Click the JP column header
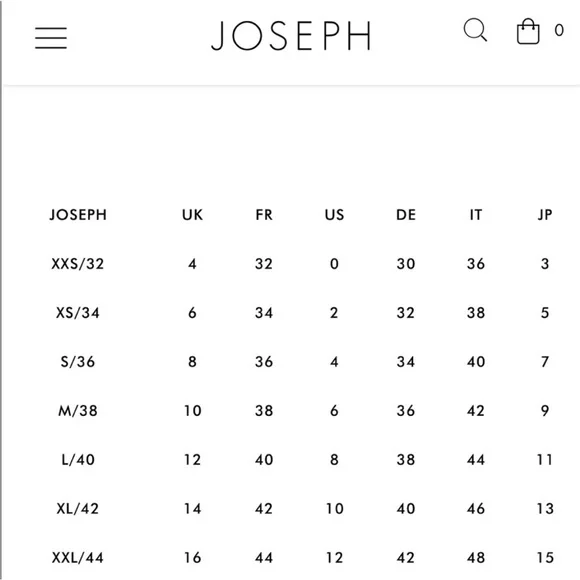This screenshot has height=580, width=580. coord(545,215)
